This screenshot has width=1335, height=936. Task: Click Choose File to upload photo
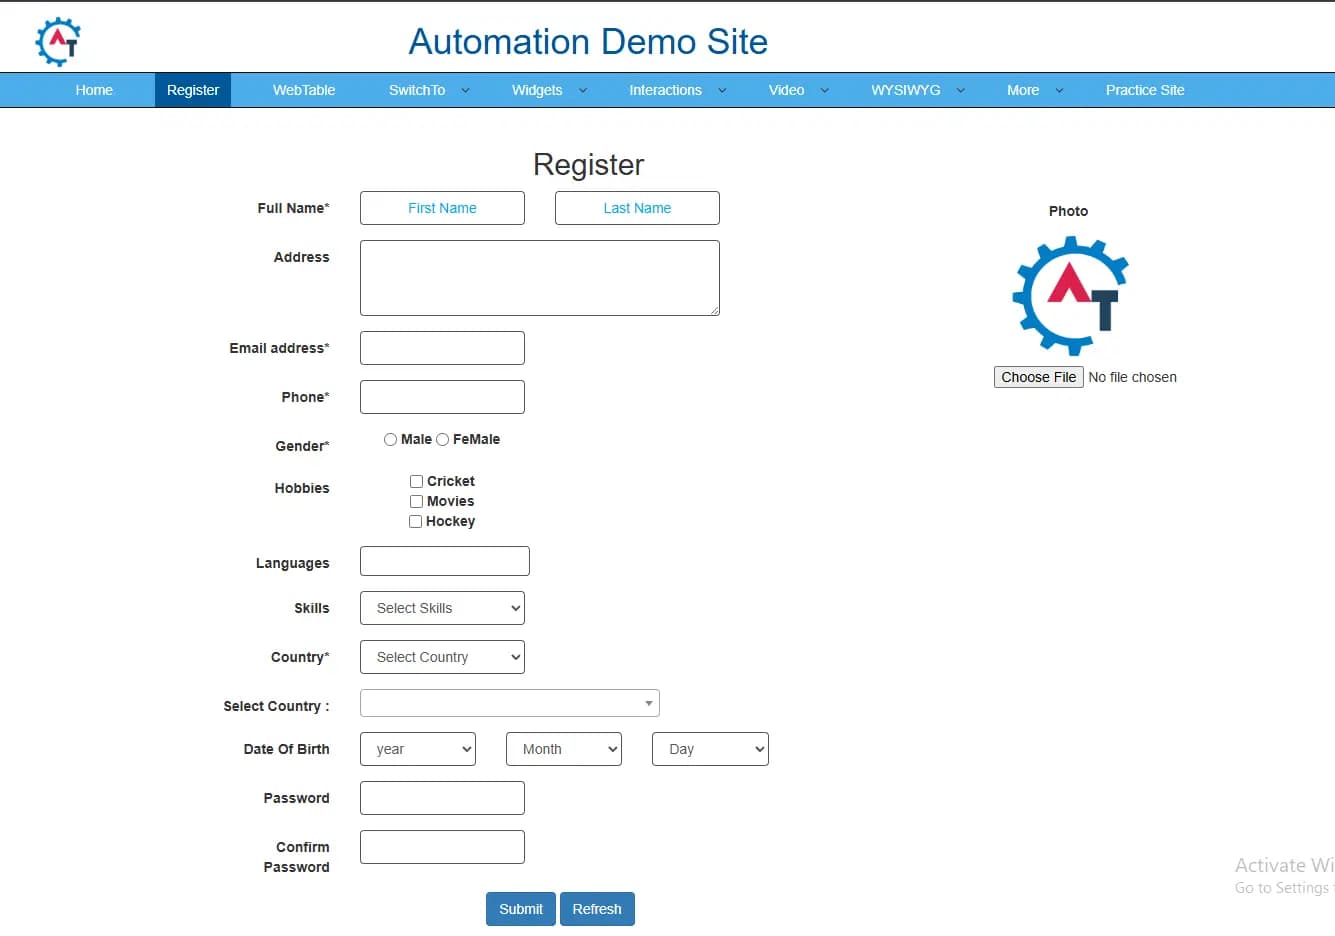pyautogui.click(x=1039, y=377)
